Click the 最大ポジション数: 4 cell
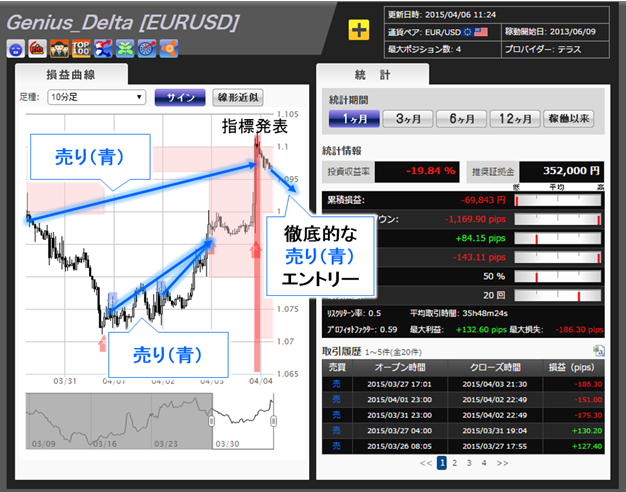Image resolution: width=626 pixels, height=492 pixels. click(x=442, y=50)
